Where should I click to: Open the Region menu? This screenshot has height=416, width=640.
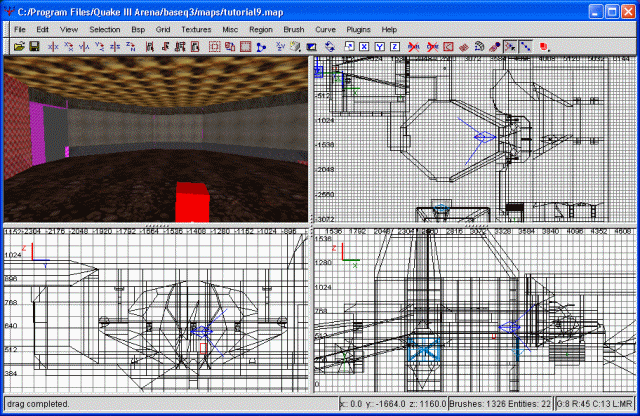coord(261,29)
